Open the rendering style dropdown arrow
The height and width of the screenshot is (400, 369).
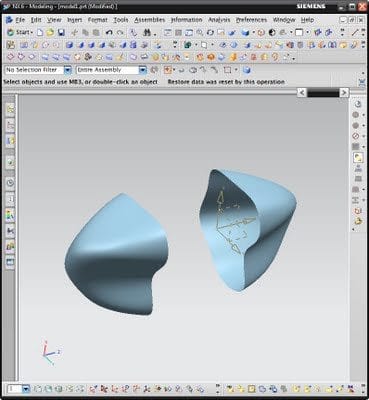pyautogui.click(x=253, y=32)
